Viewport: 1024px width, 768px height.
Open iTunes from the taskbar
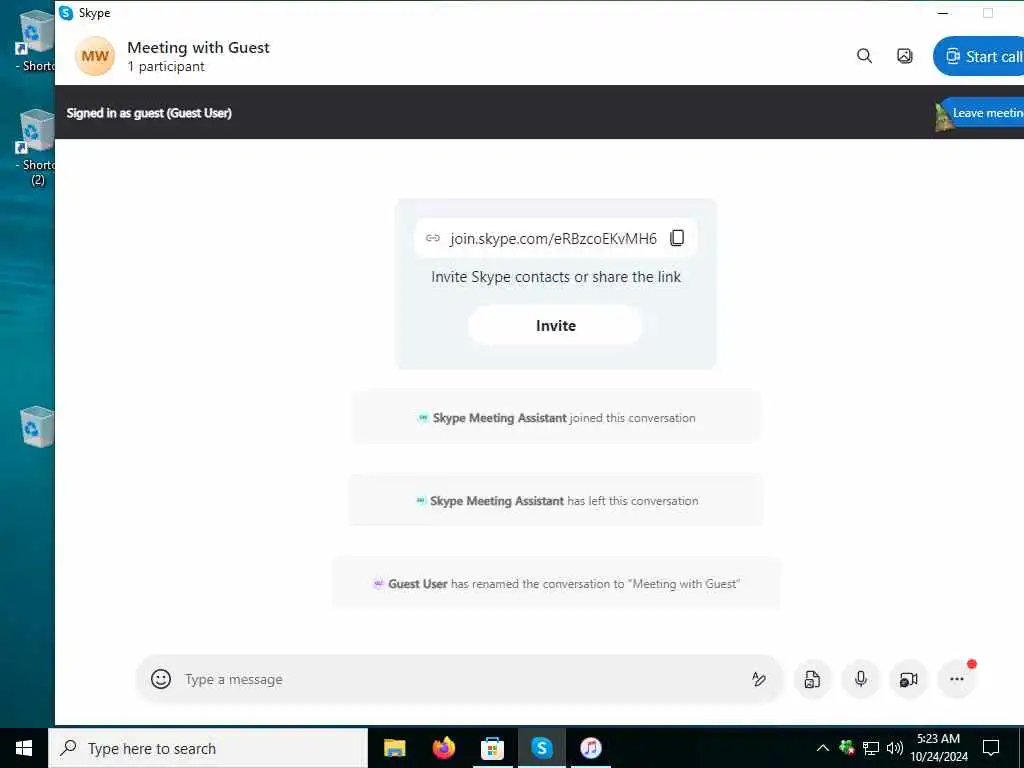[590, 748]
